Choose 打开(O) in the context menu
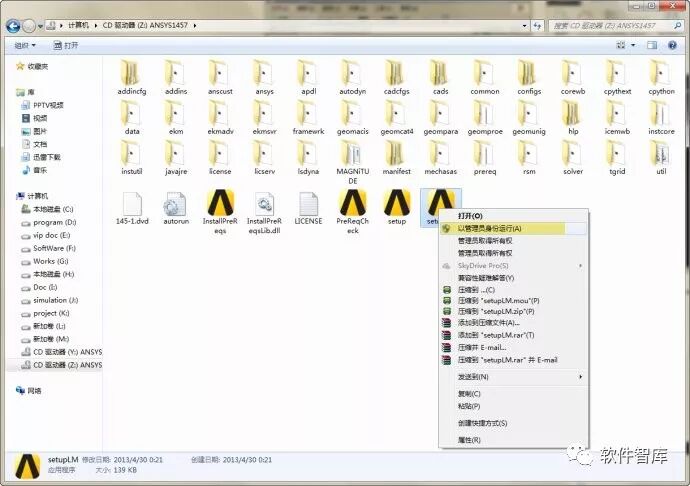 (x=513, y=216)
